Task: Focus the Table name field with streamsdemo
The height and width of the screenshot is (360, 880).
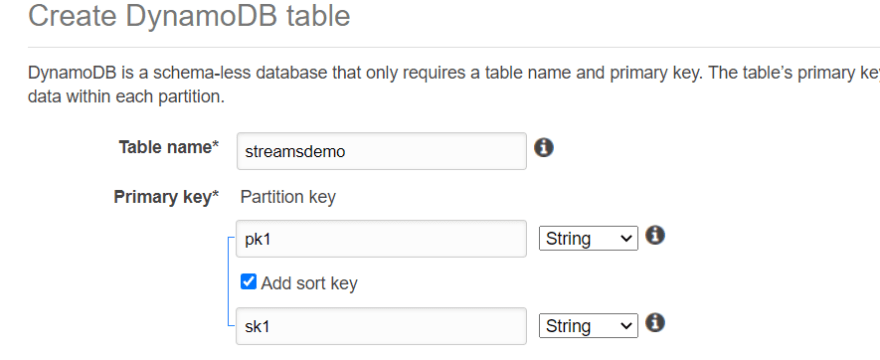Action: 382,151
